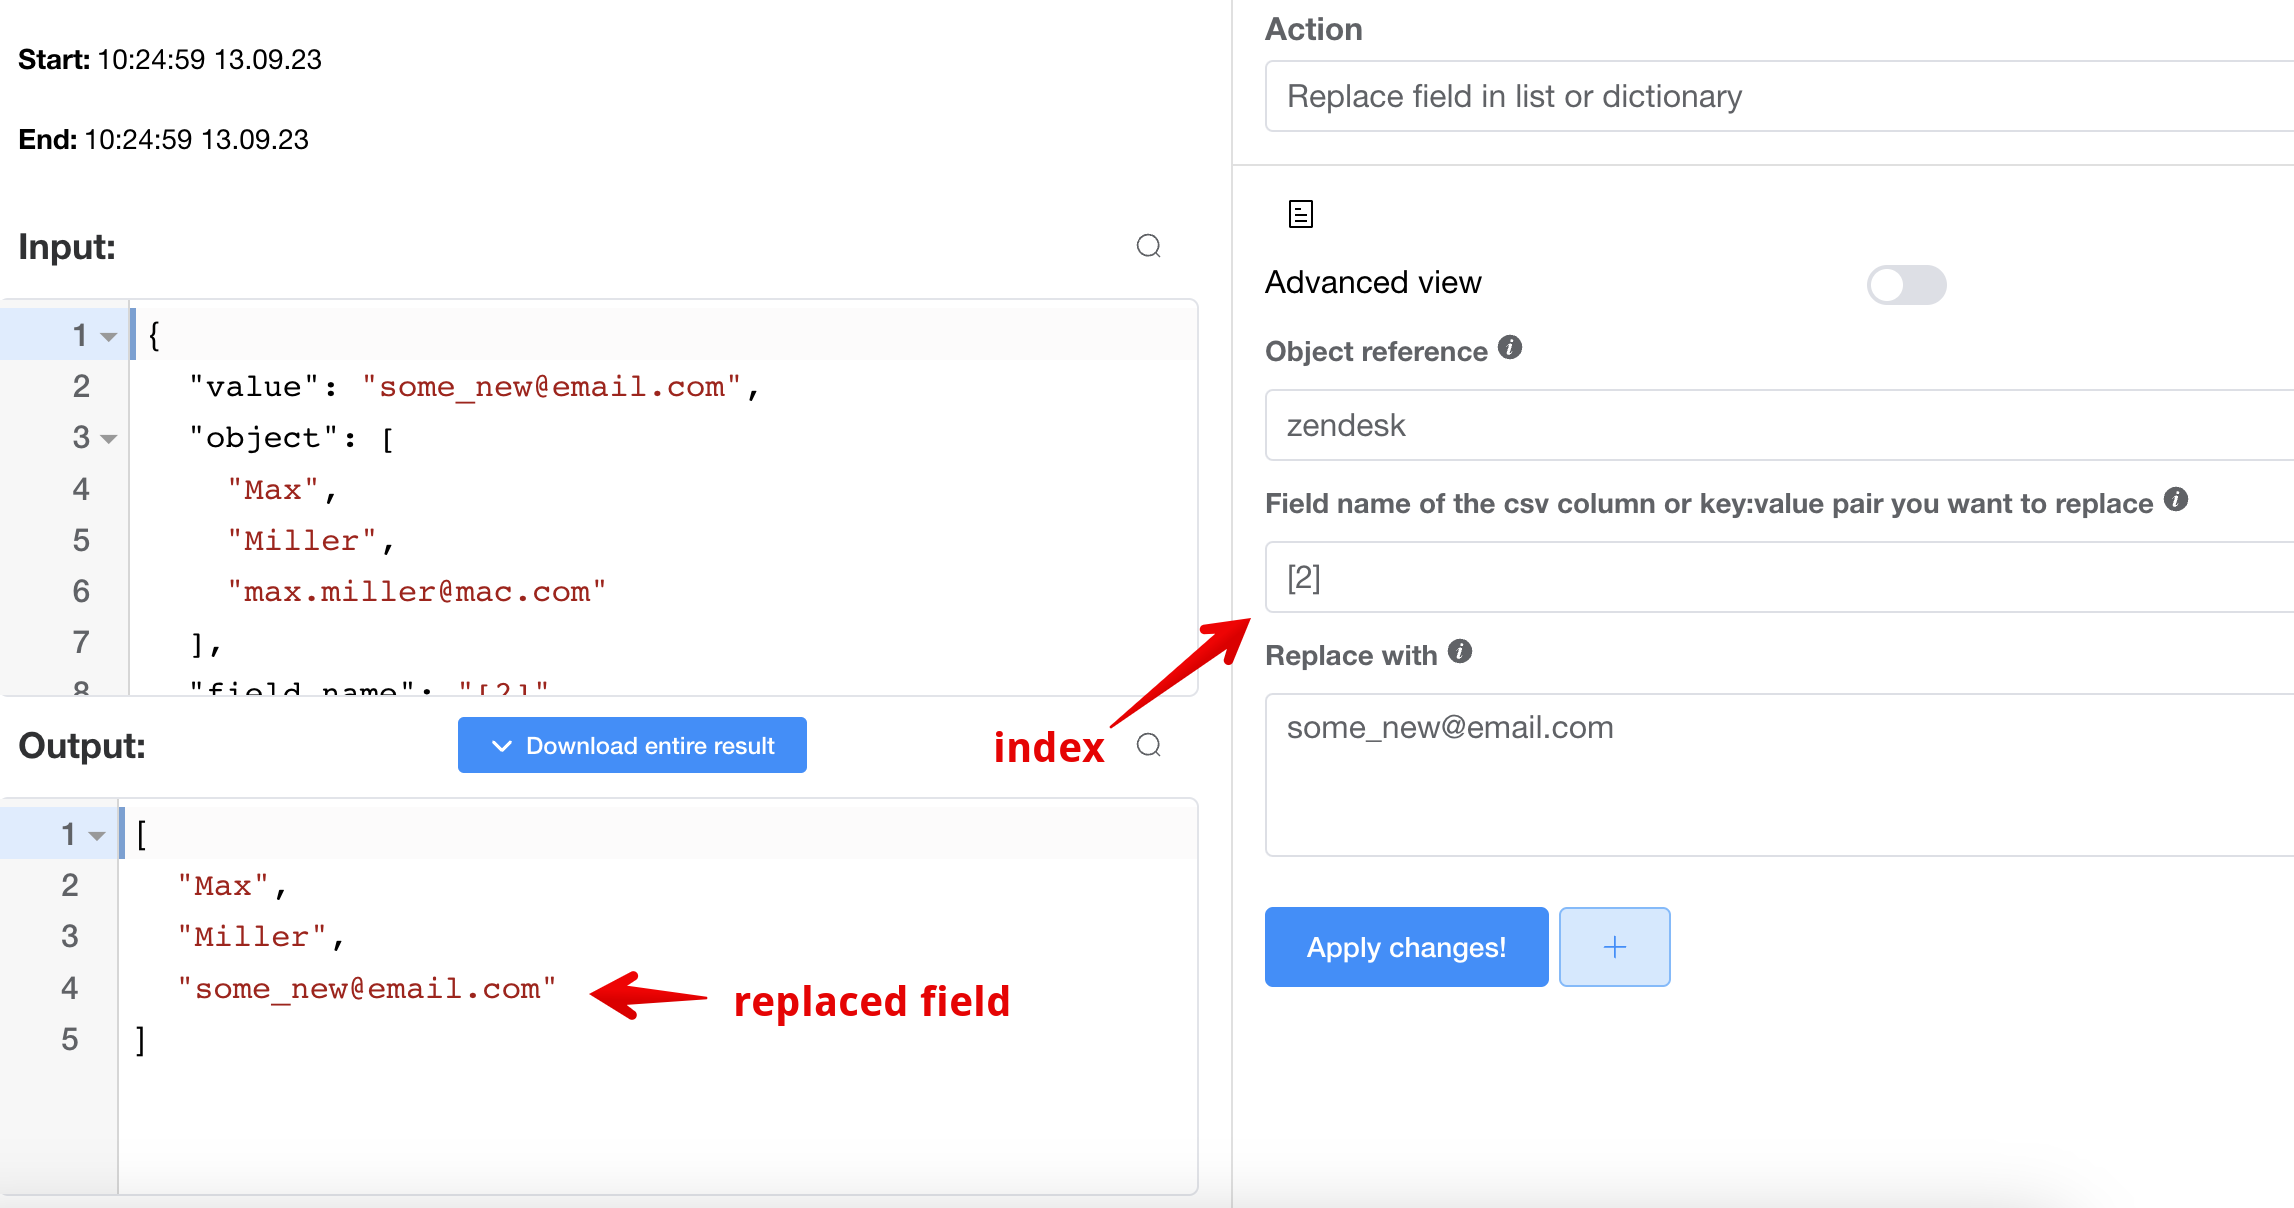2294x1208 pixels.
Task: Click info icon next to field name label
Action: 2176,500
